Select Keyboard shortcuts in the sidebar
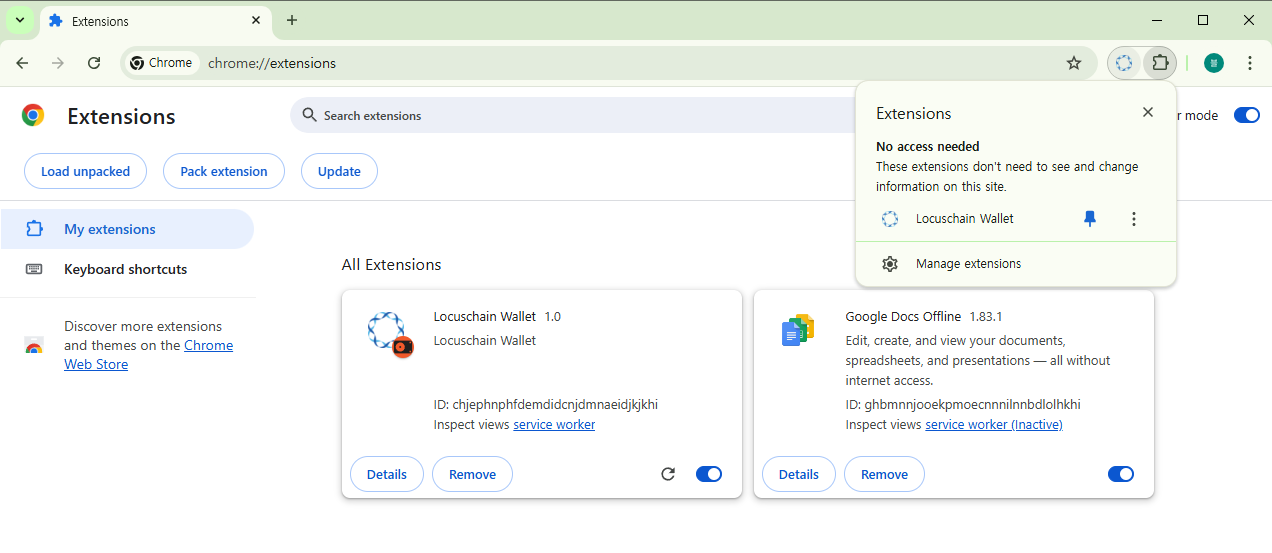The image size is (1272, 553). coord(125,269)
